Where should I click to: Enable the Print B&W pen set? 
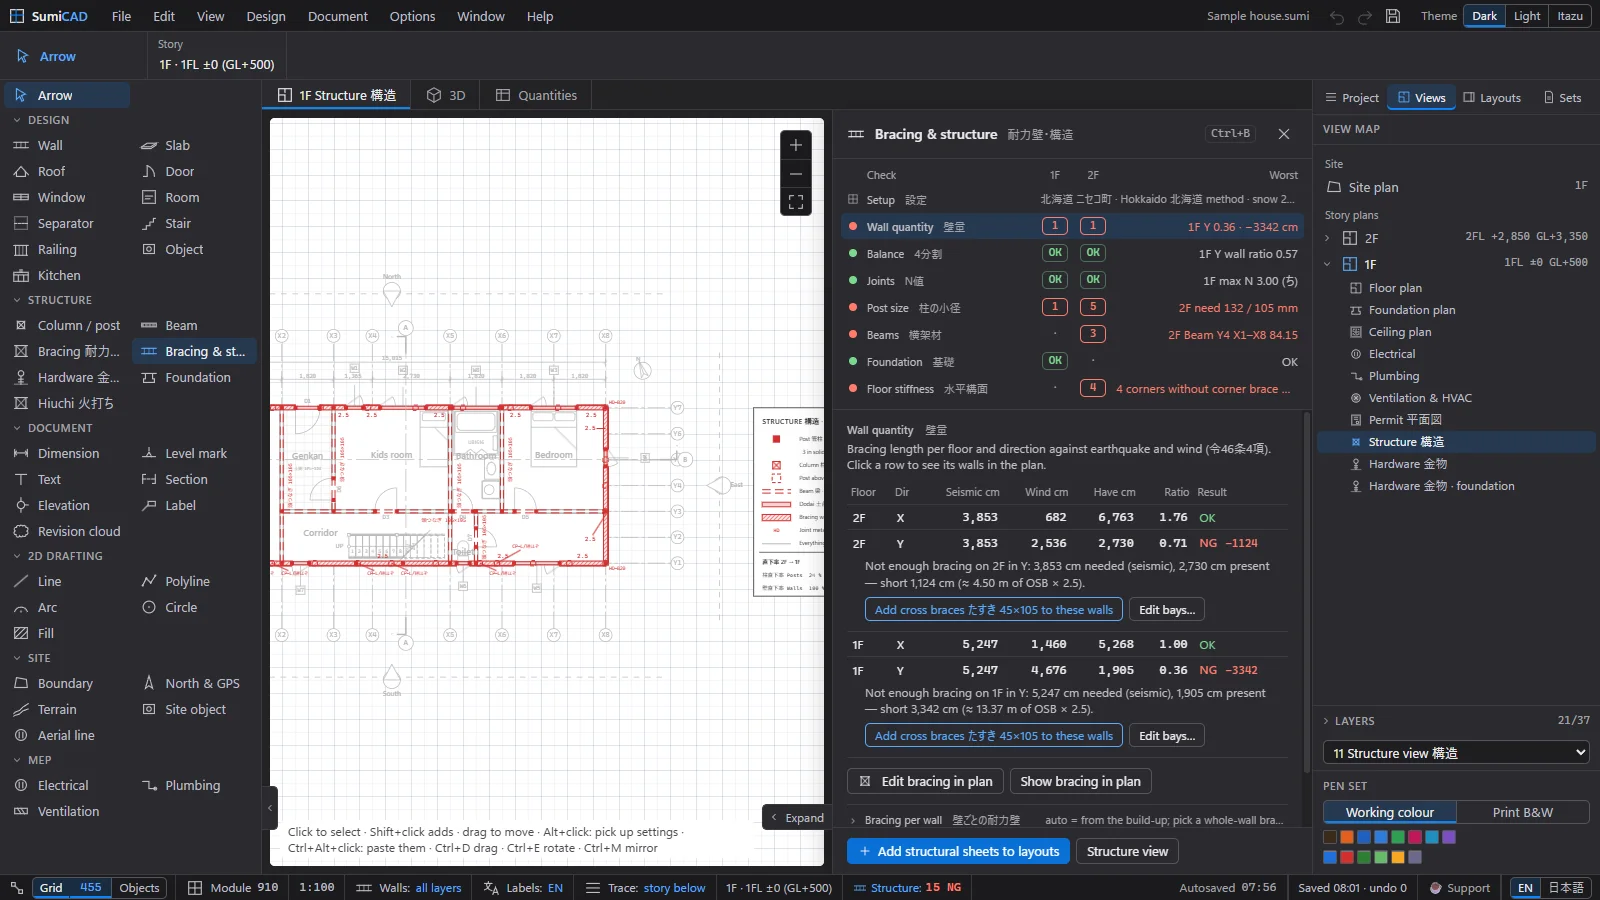1523,812
